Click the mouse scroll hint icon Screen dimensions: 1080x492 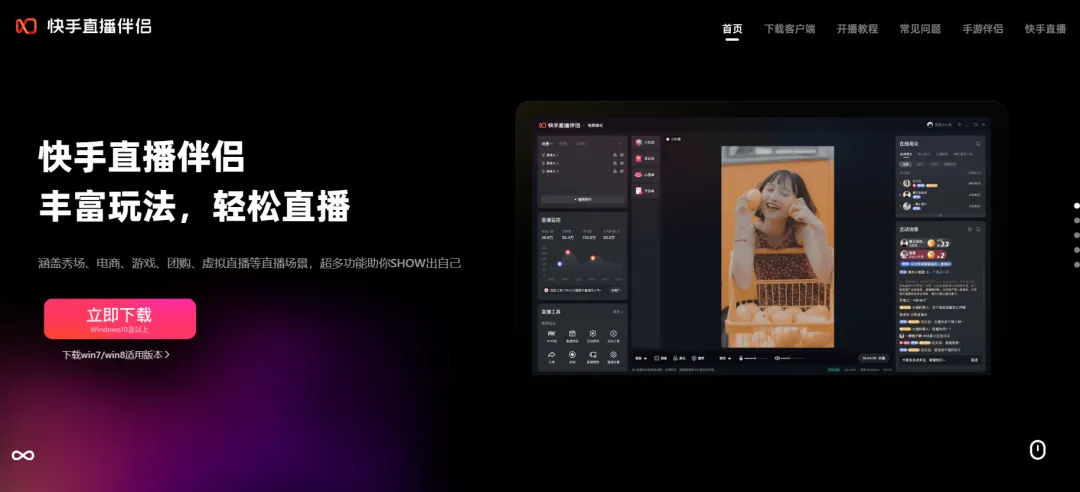pyautogui.click(x=1037, y=450)
